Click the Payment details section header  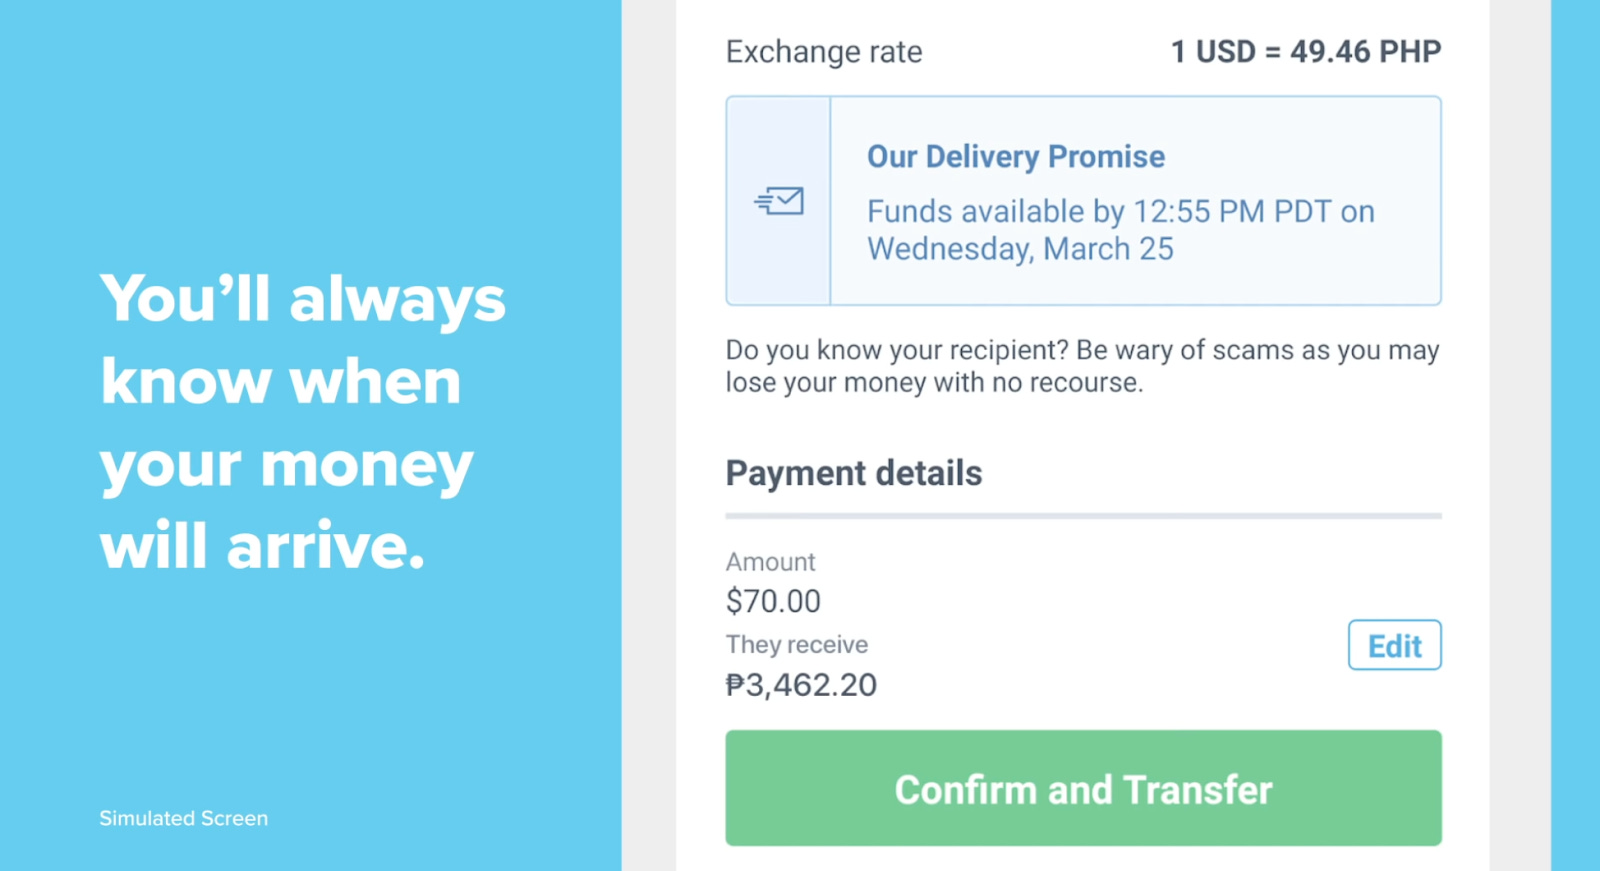853,473
